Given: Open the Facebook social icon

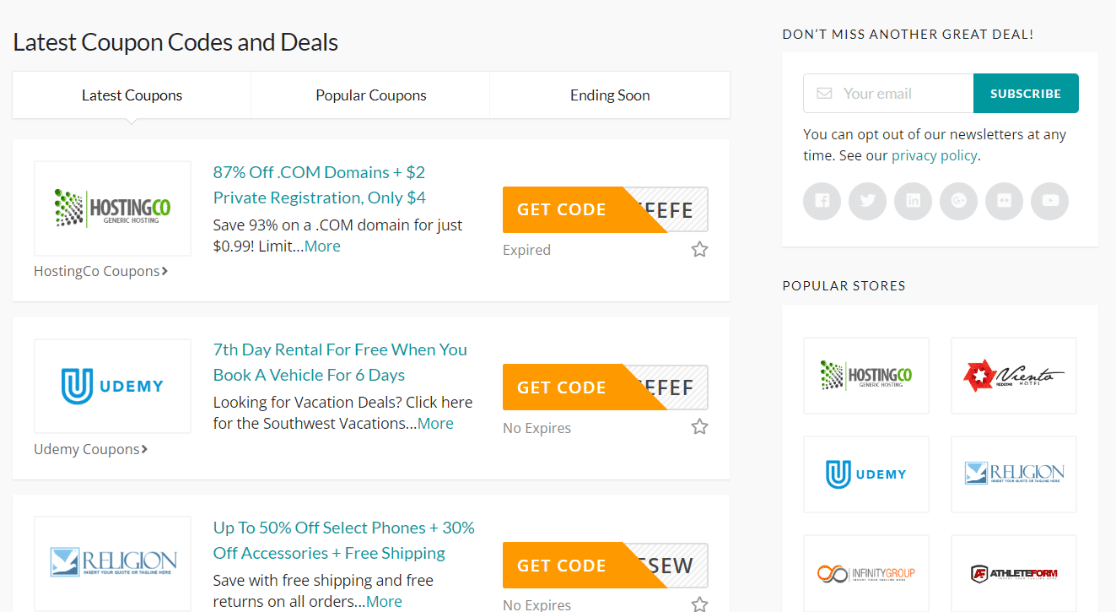Looking at the screenshot, I should coord(821,201).
